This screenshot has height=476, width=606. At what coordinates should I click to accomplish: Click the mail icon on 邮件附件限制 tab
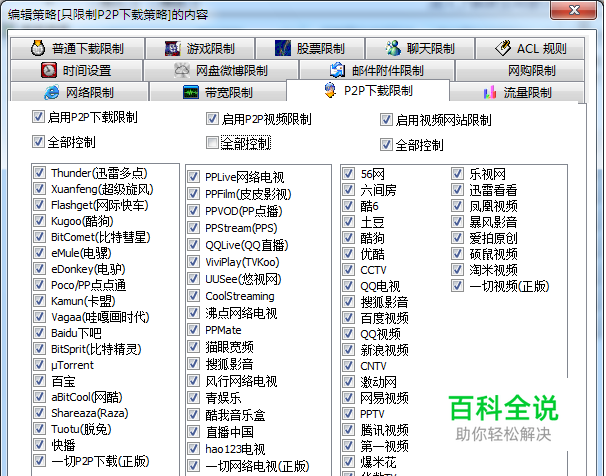click(x=337, y=70)
